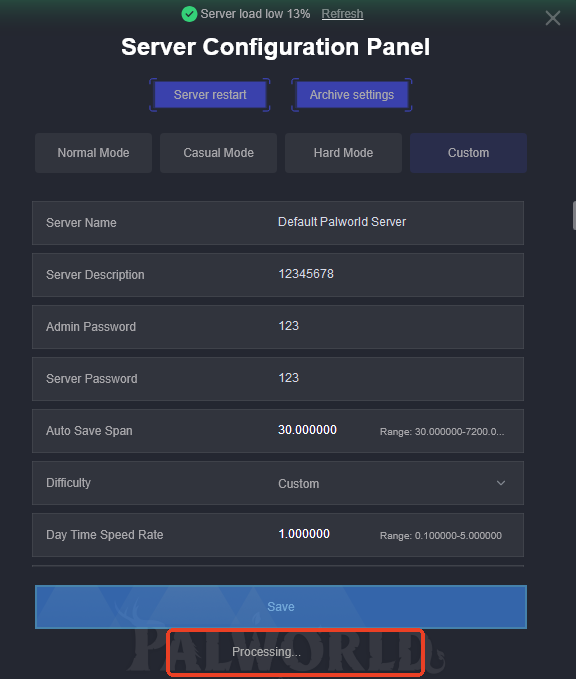The image size is (576, 679).
Task: Close the configuration panel with X
Action: 553,18
